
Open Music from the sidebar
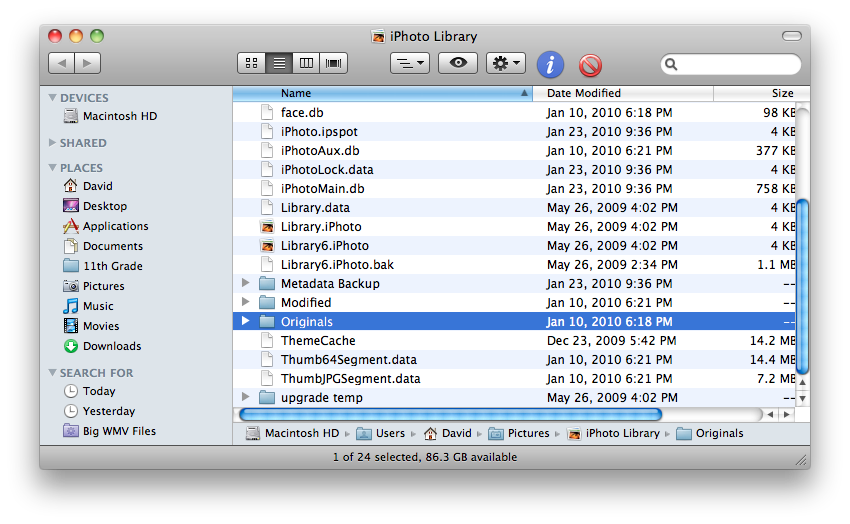88,306
